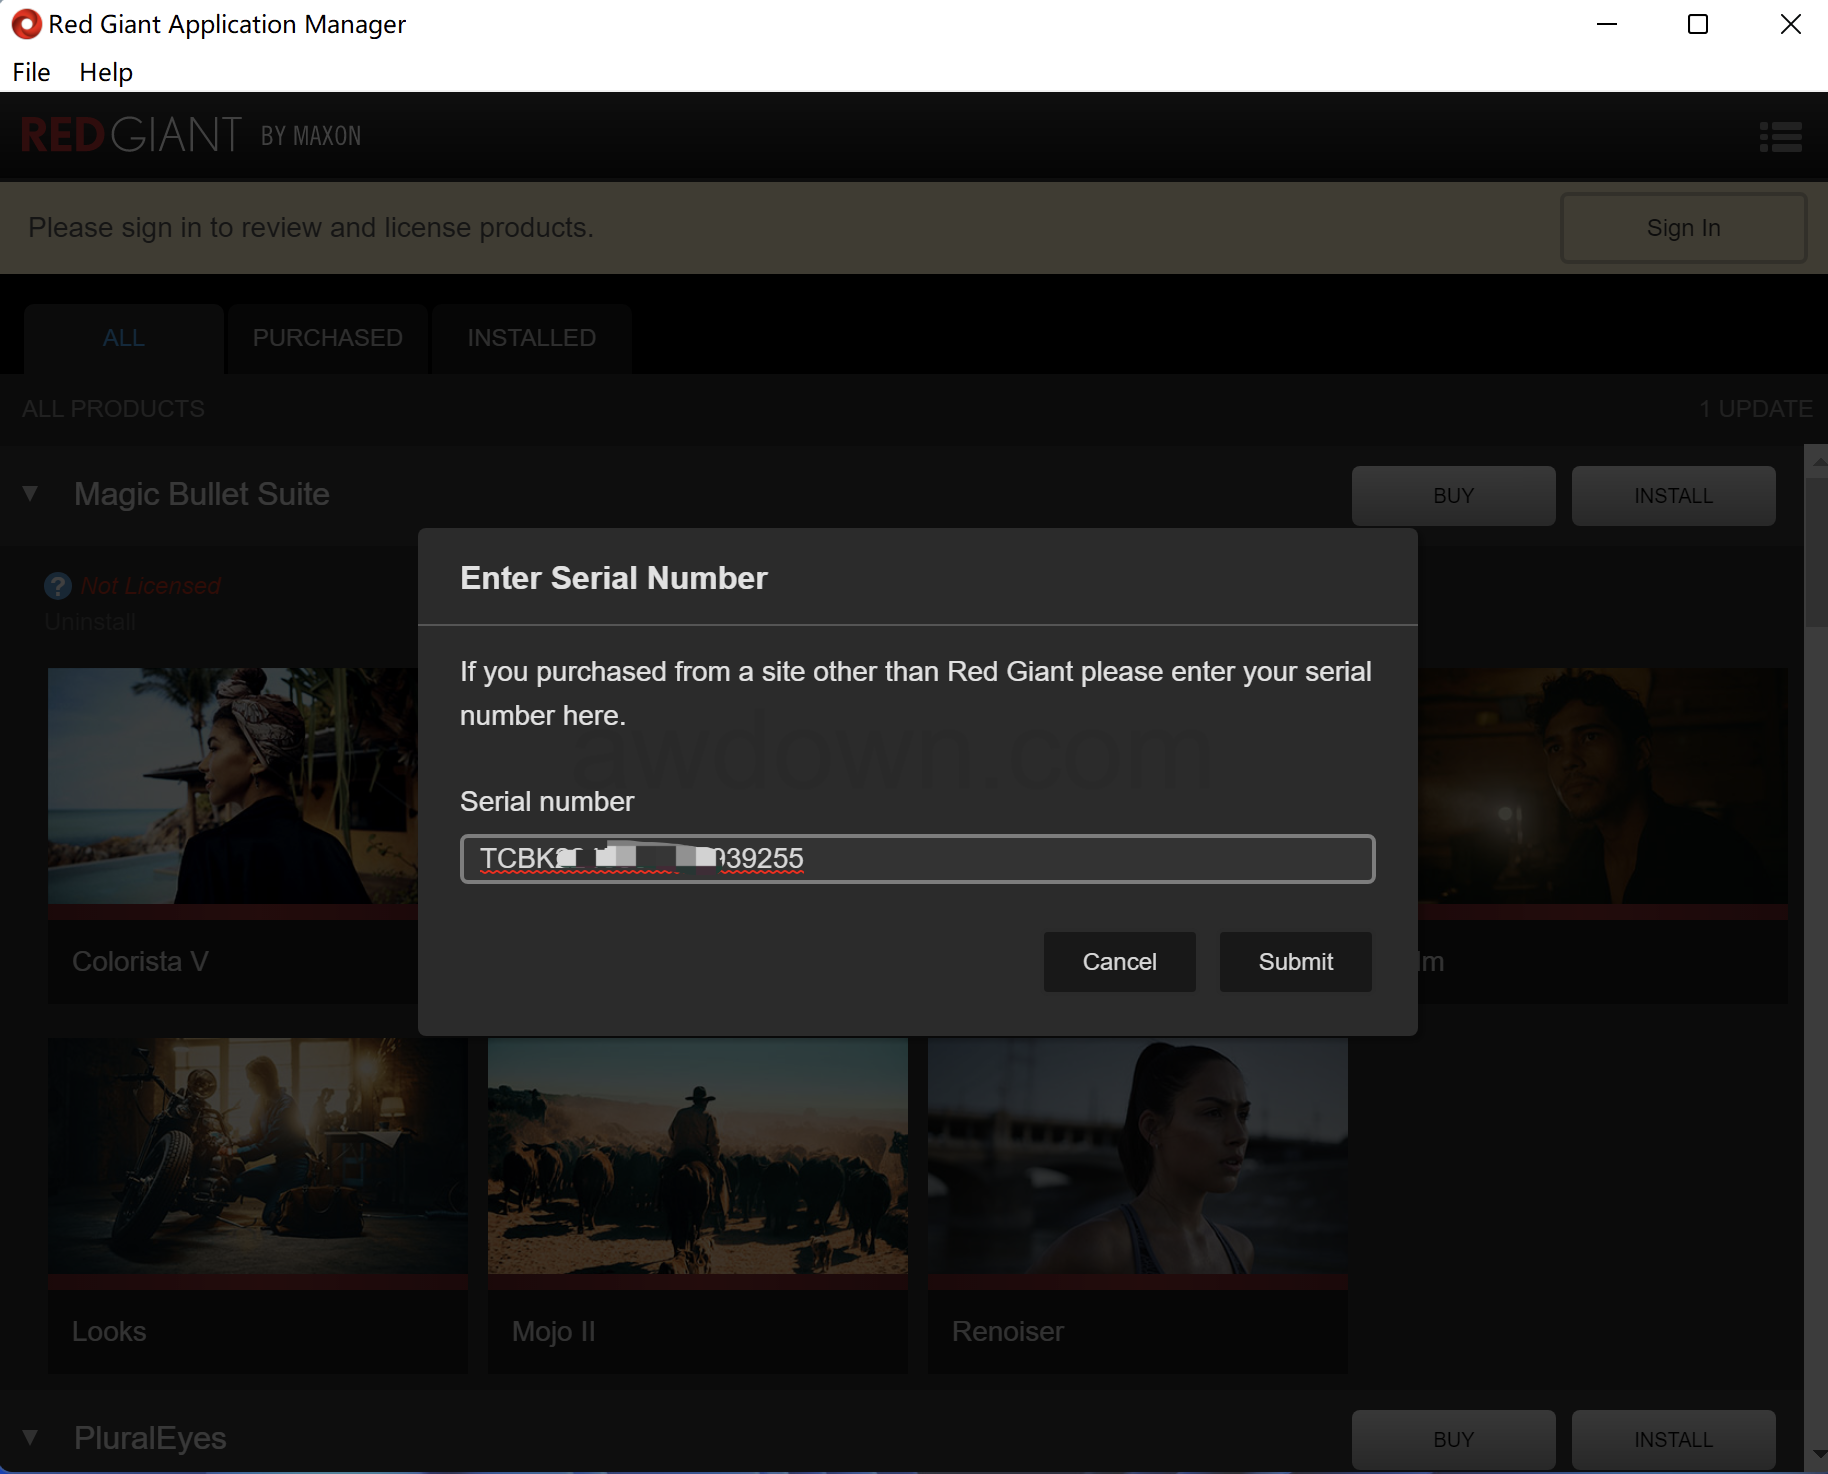Viewport: 1828px width, 1474px height.
Task: Select the All products tab
Action: tap(124, 338)
